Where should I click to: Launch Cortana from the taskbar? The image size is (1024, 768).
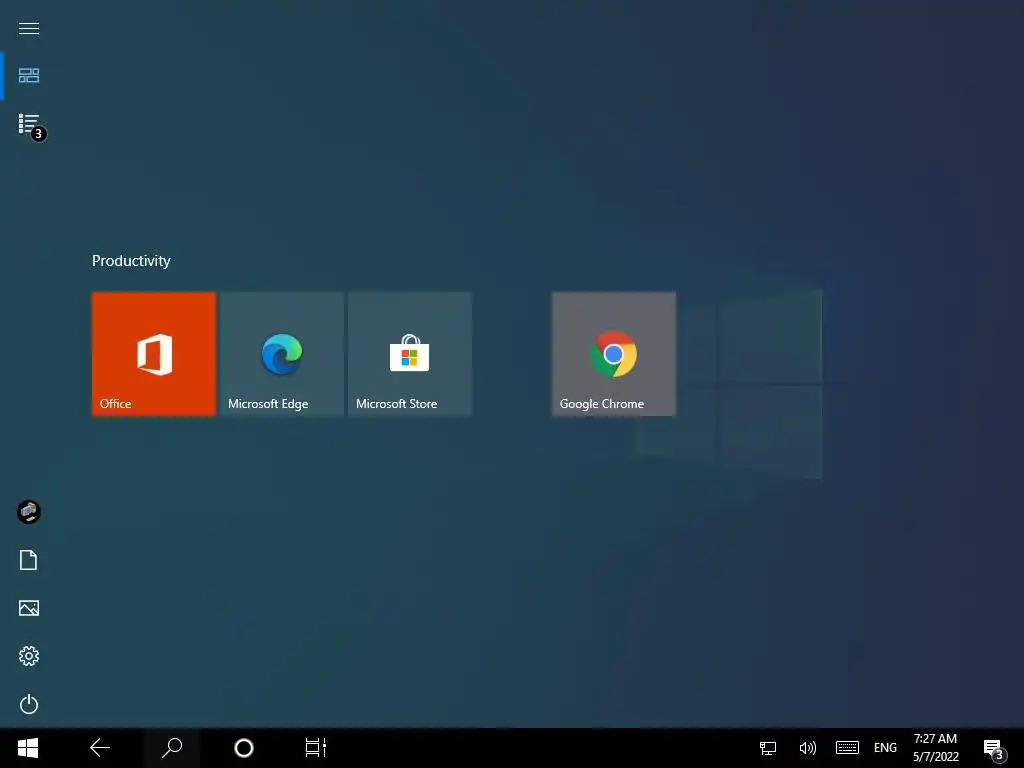pos(244,748)
